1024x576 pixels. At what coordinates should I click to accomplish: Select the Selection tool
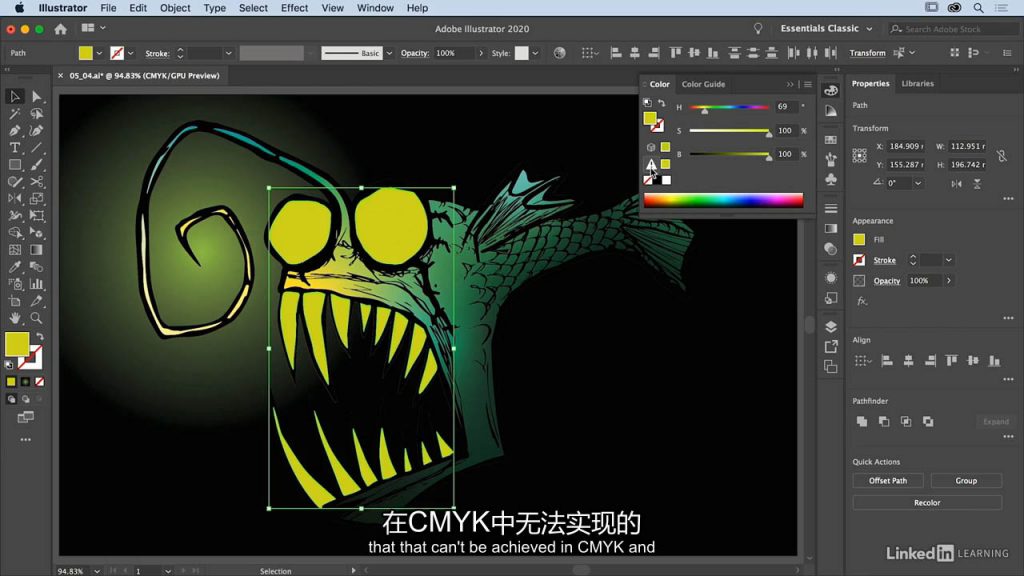(x=14, y=97)
